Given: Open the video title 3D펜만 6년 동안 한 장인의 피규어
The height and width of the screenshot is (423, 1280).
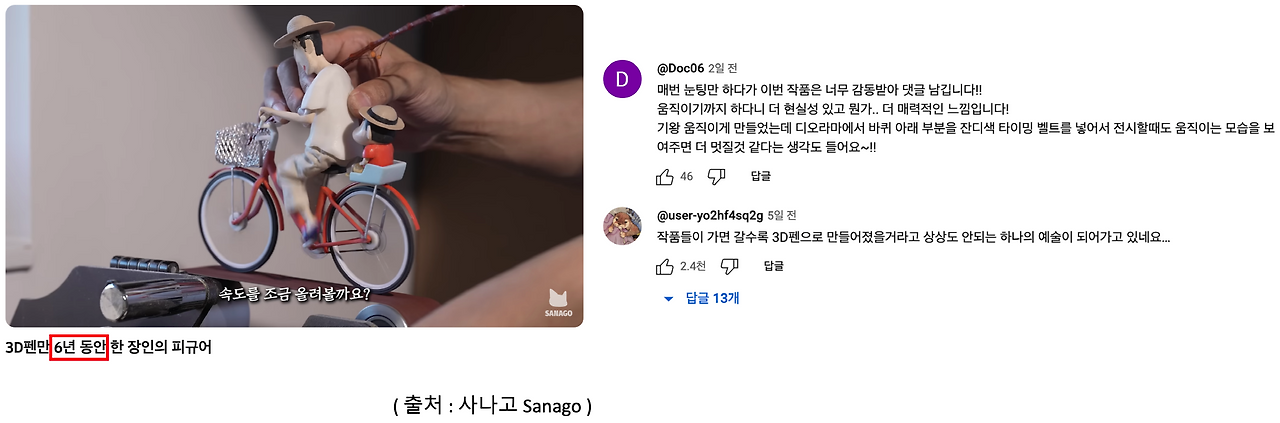Looking at the screenshot, I should (108, 347).
